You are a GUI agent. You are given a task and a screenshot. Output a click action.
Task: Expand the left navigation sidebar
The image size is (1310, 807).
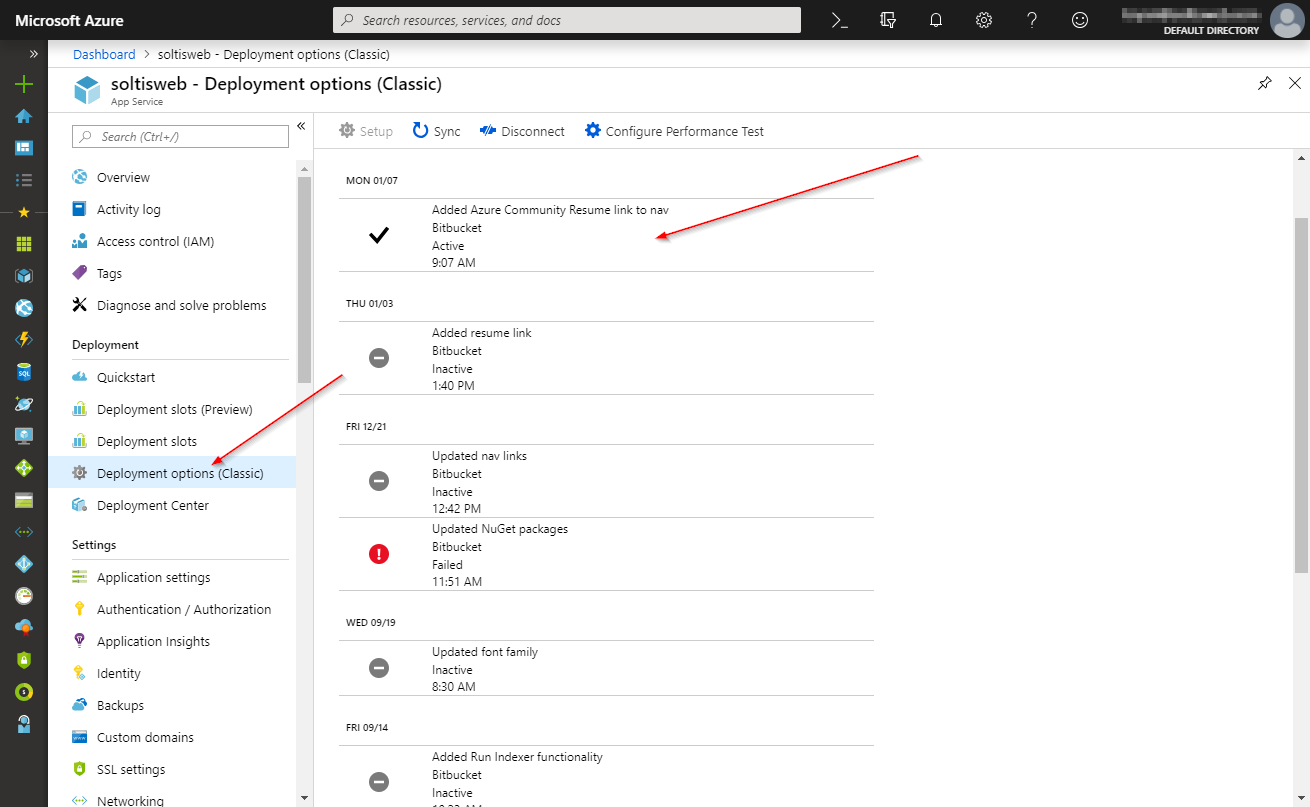click(x=35, y=55)
